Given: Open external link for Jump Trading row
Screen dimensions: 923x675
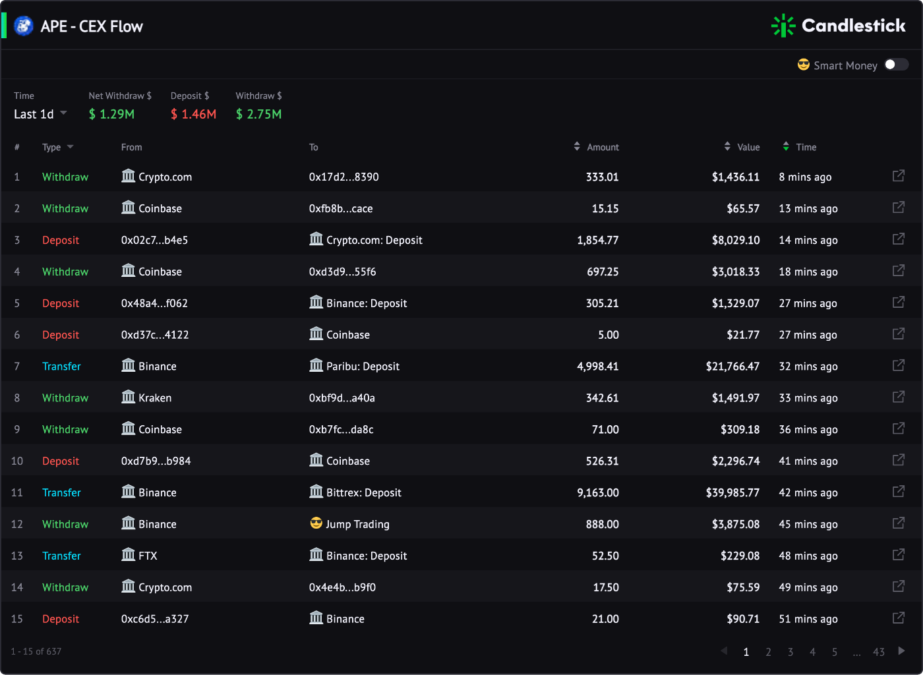Looking at the screenshot, I should pos(898,523).
